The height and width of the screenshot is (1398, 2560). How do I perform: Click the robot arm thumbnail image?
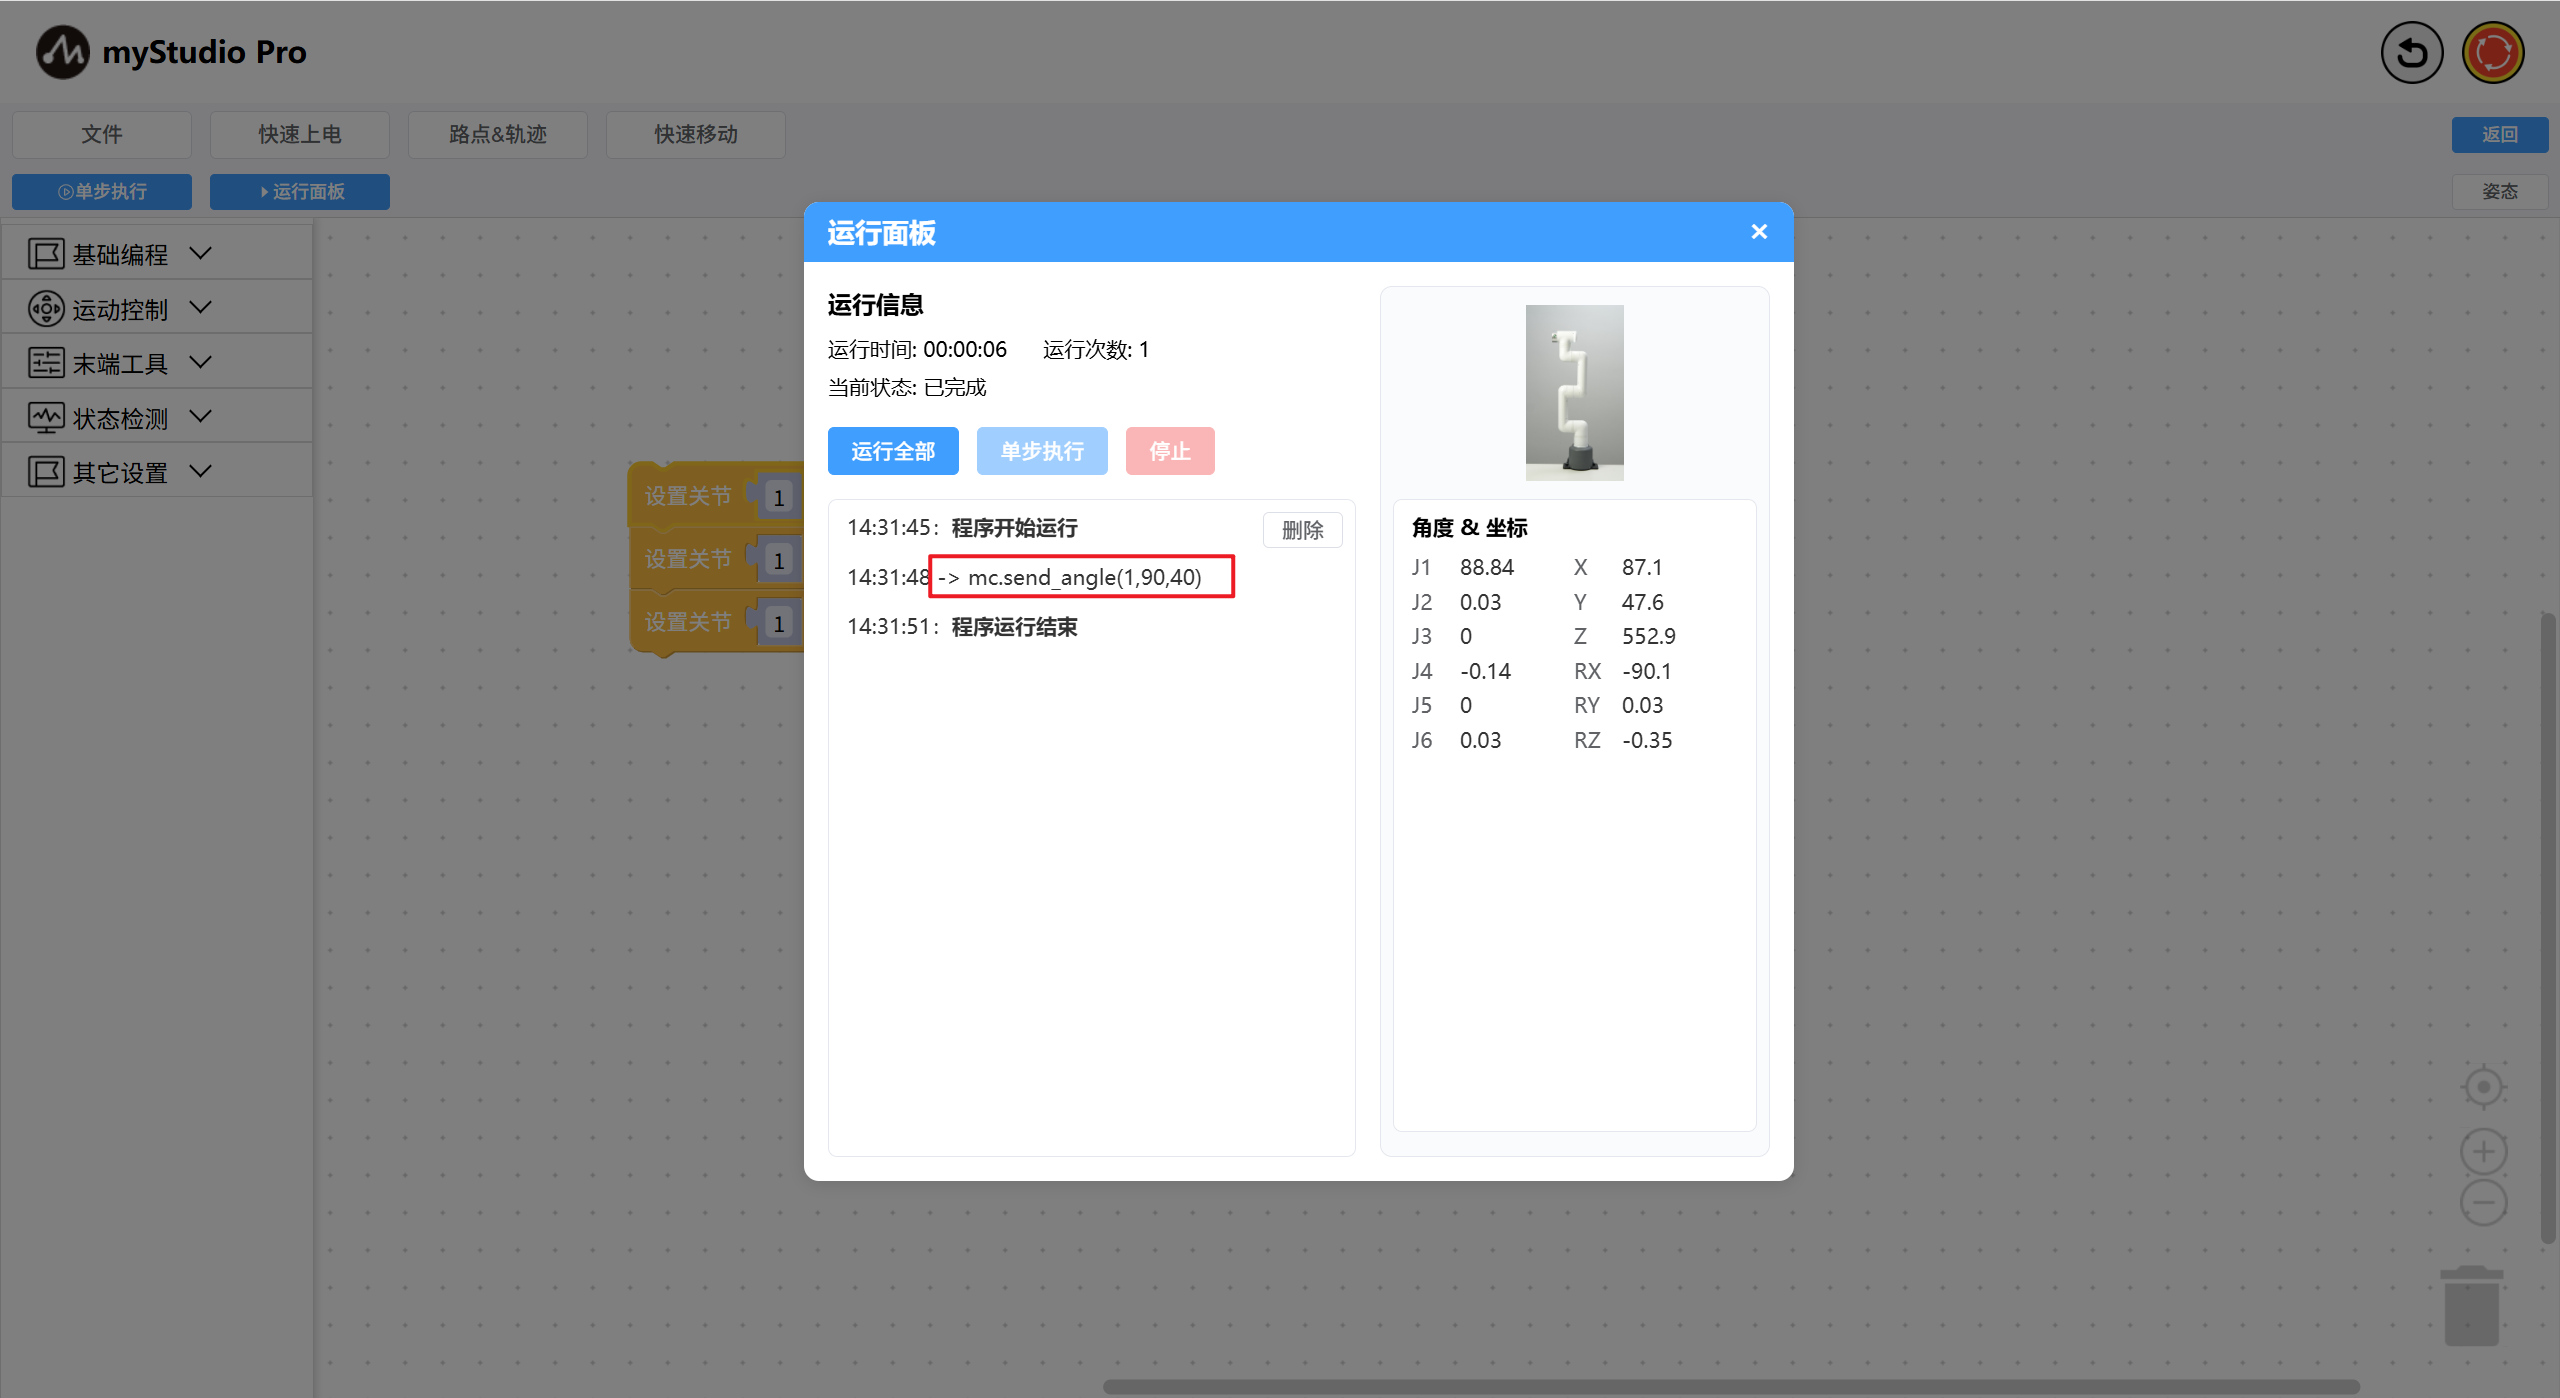1574,392
